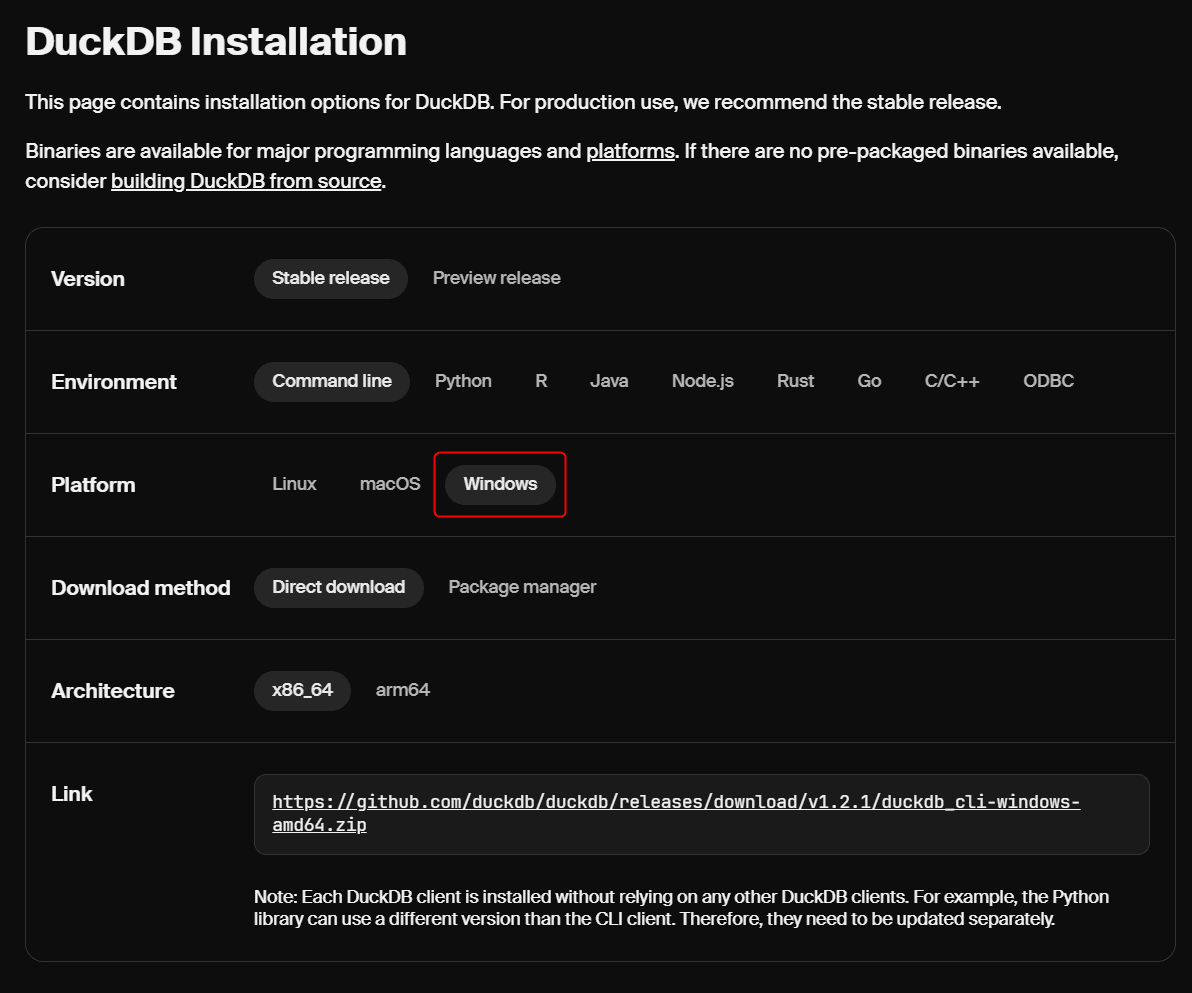Select Windows as the platform
The height and width of the screenshot is (993, 1192).
[500, 484]
